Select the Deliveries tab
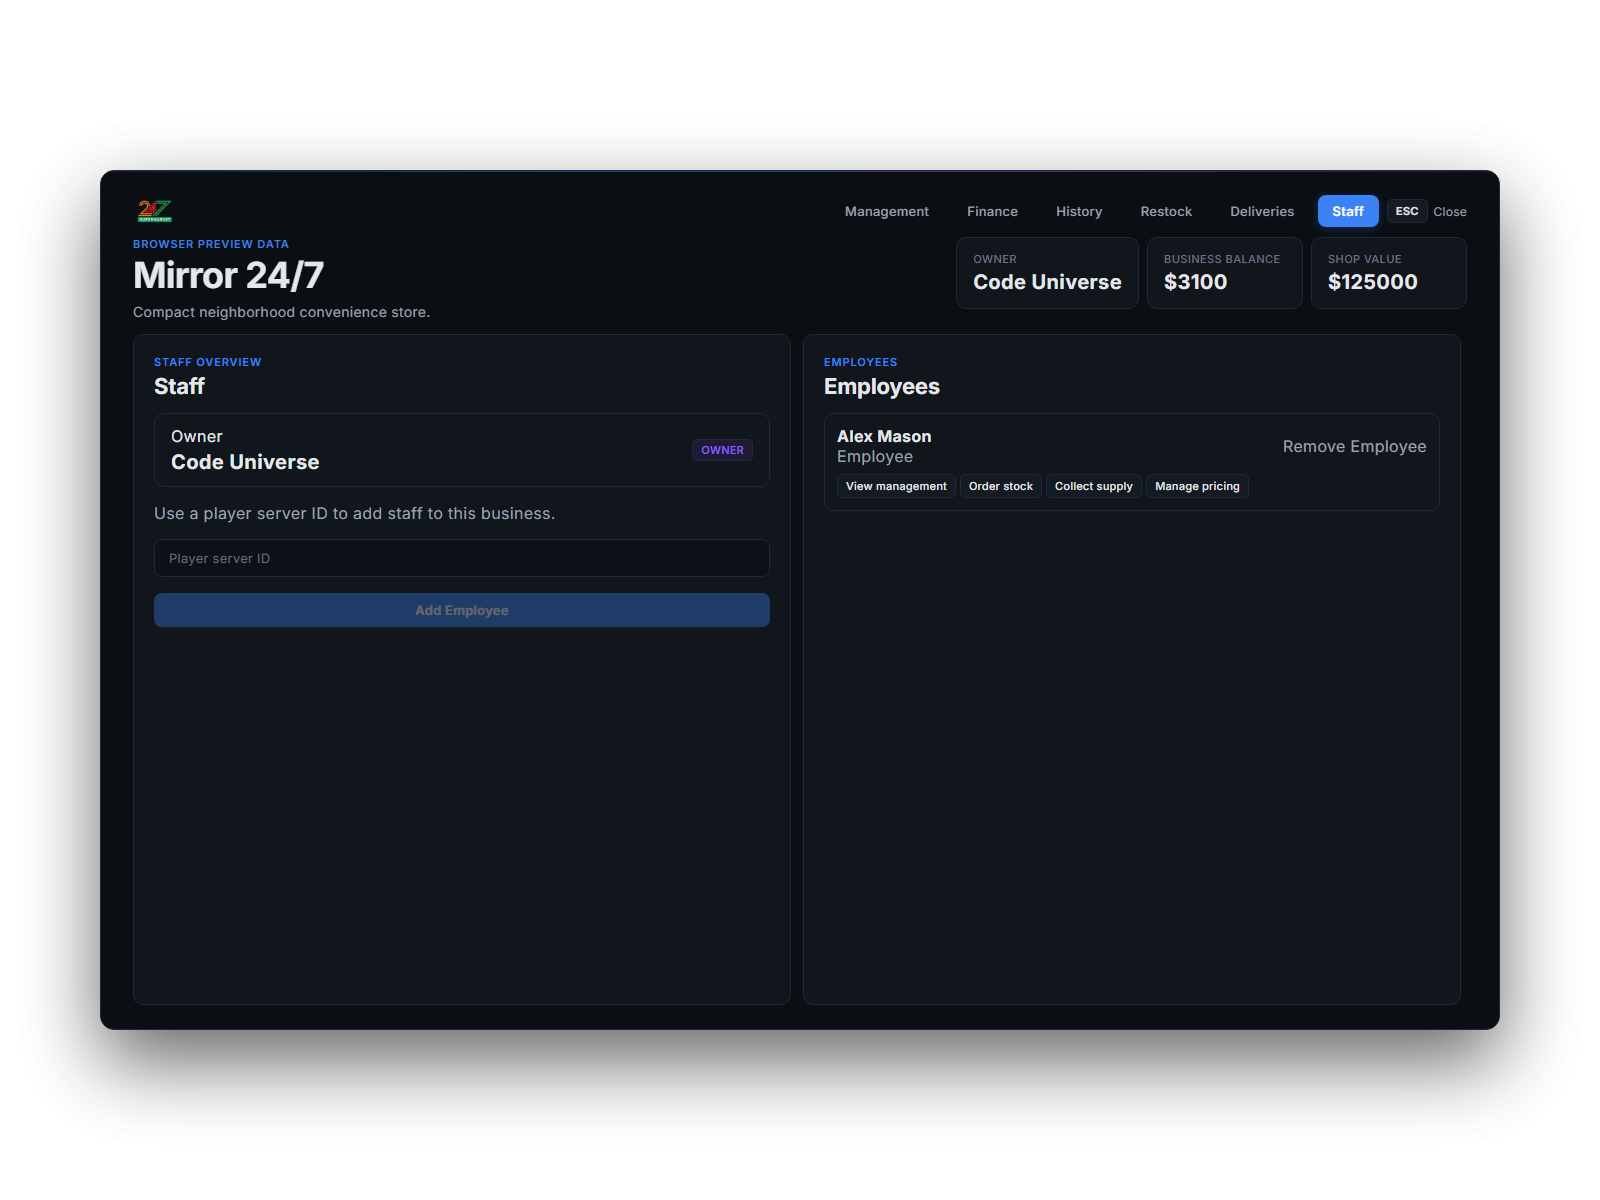This screenshot has width=1600, height=1200. coord(1262,211)
